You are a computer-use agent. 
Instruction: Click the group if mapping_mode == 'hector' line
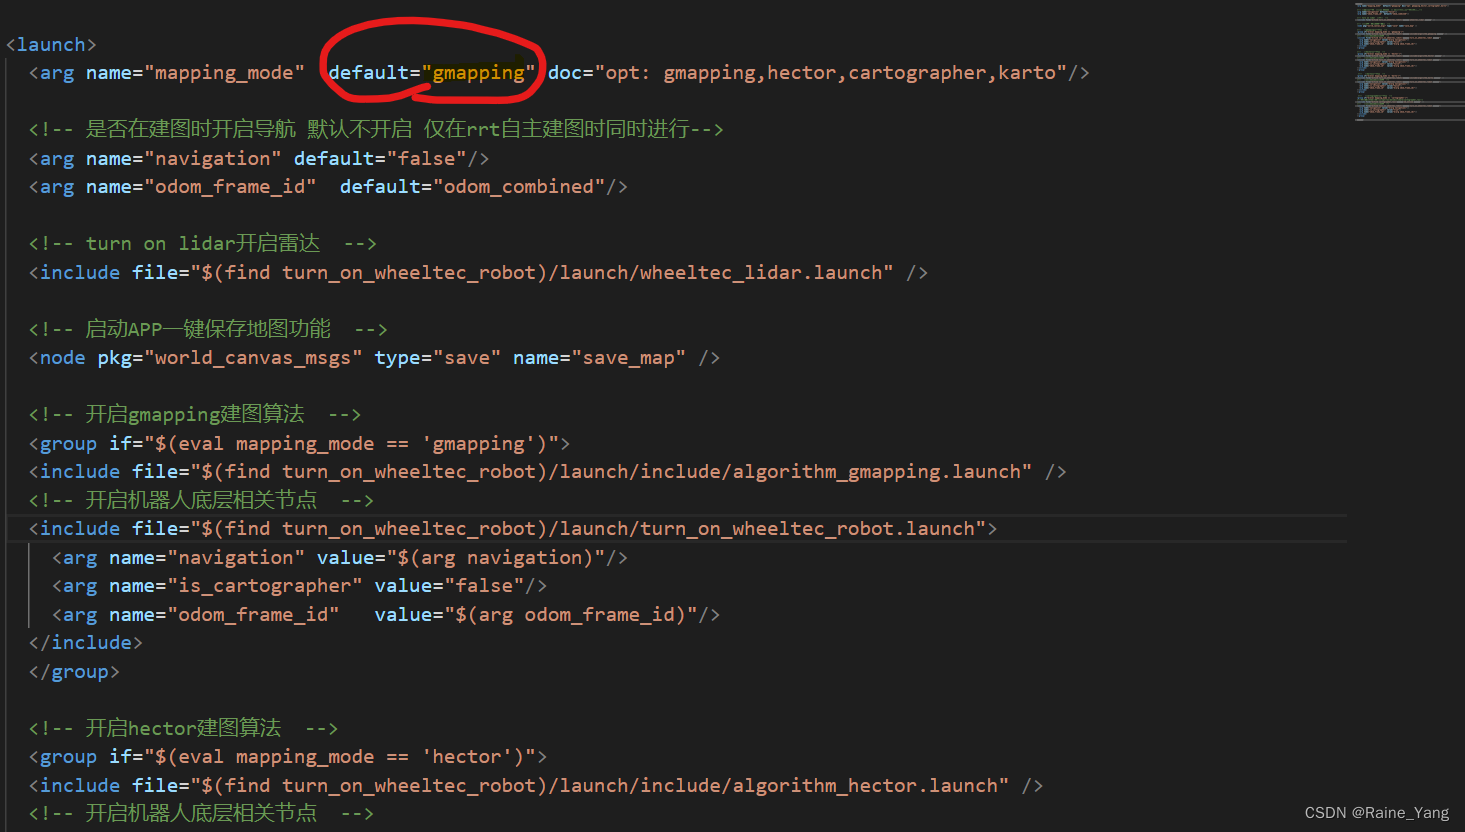click(x=288, y=757)
